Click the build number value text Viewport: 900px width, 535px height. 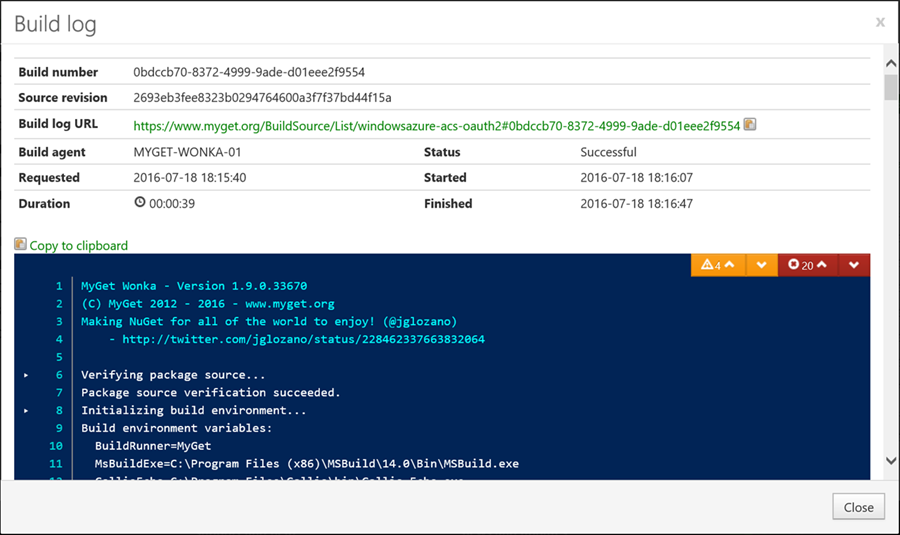coord(249,72)
